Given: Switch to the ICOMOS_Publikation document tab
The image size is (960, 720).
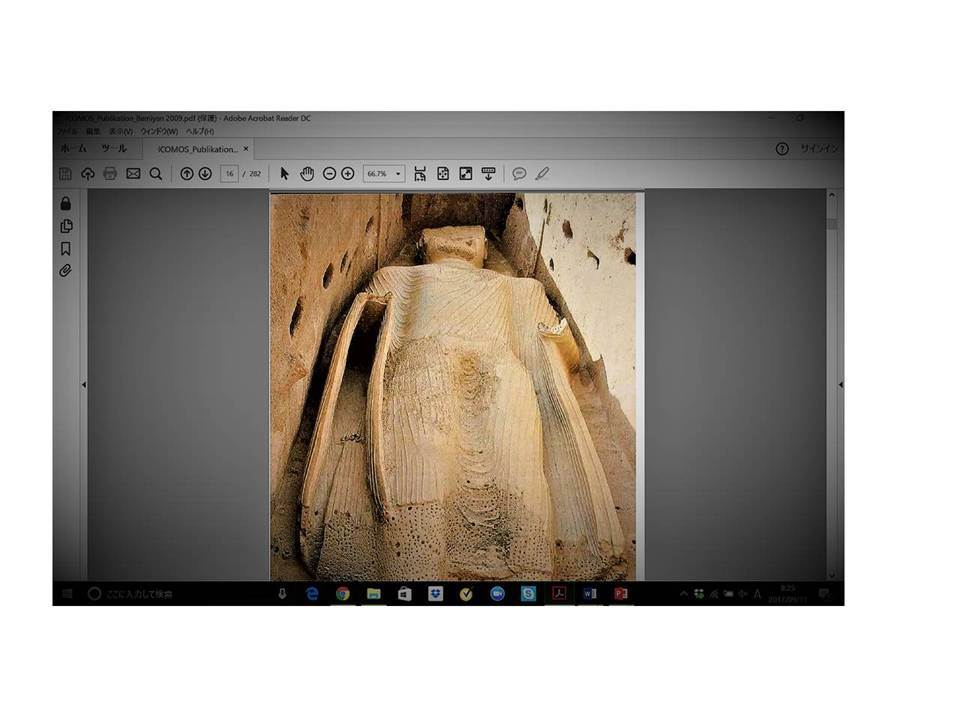Looking at the screenshot, I should (x=198, y=149).
